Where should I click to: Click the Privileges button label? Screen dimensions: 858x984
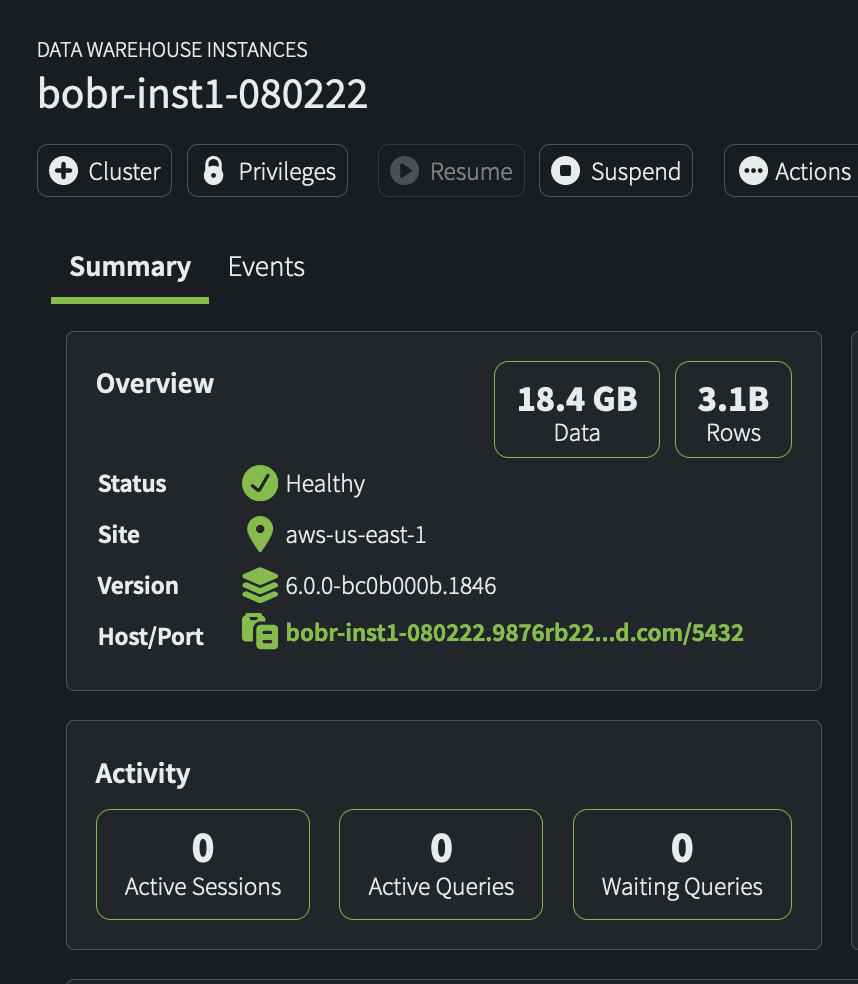tap(287, 171)
